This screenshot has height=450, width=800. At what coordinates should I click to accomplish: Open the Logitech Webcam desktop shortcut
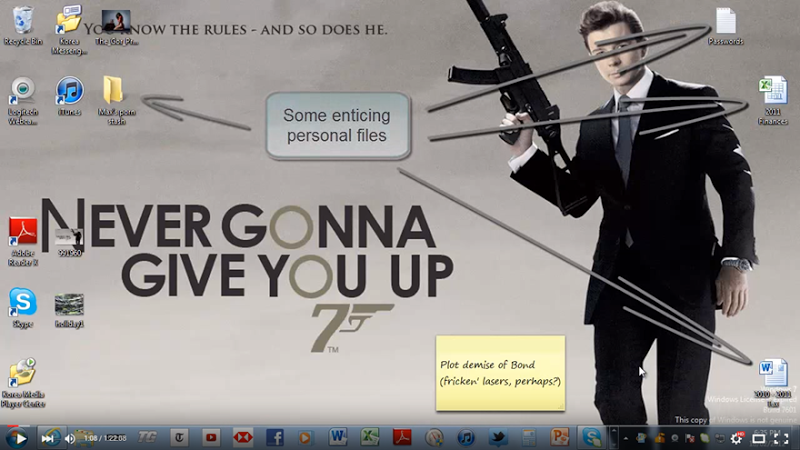pyautogui.click(x=22, y=100)
